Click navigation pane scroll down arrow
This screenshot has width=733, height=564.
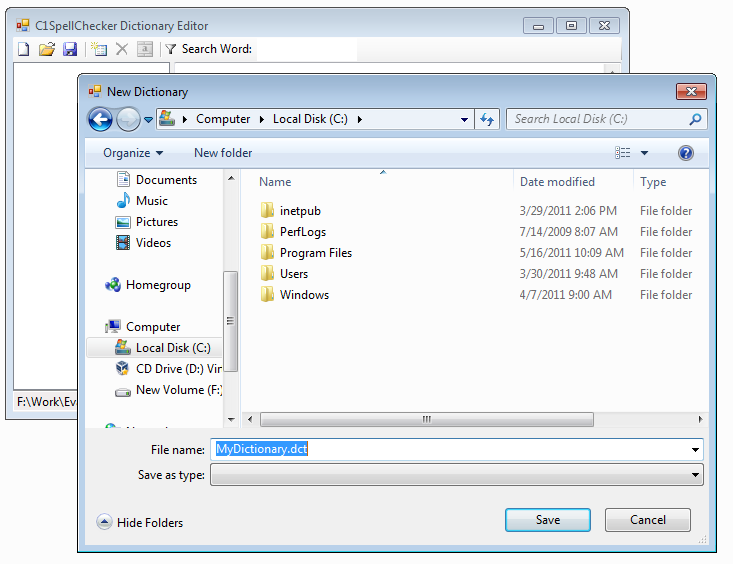point(231,419)
